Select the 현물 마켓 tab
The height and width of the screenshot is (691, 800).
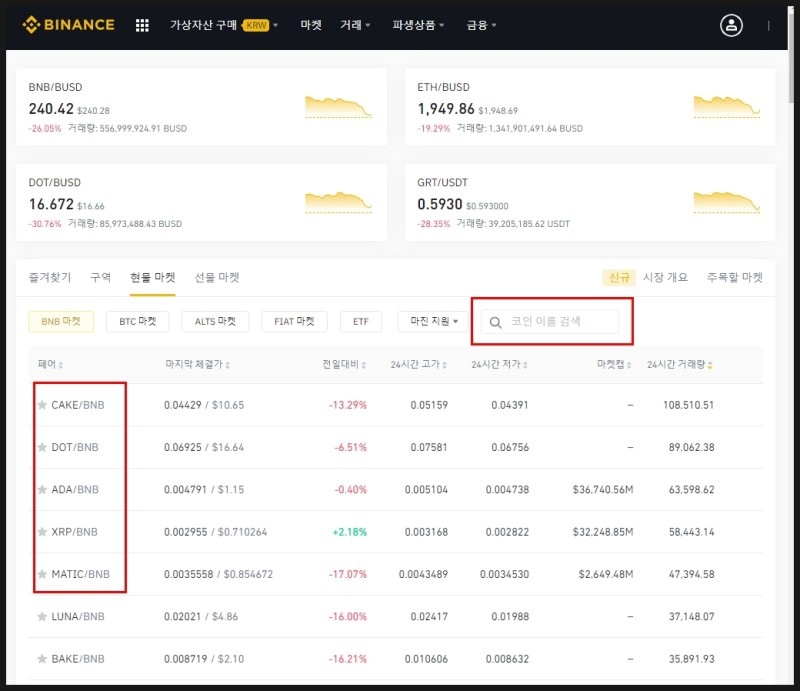[x=153, y=277]
